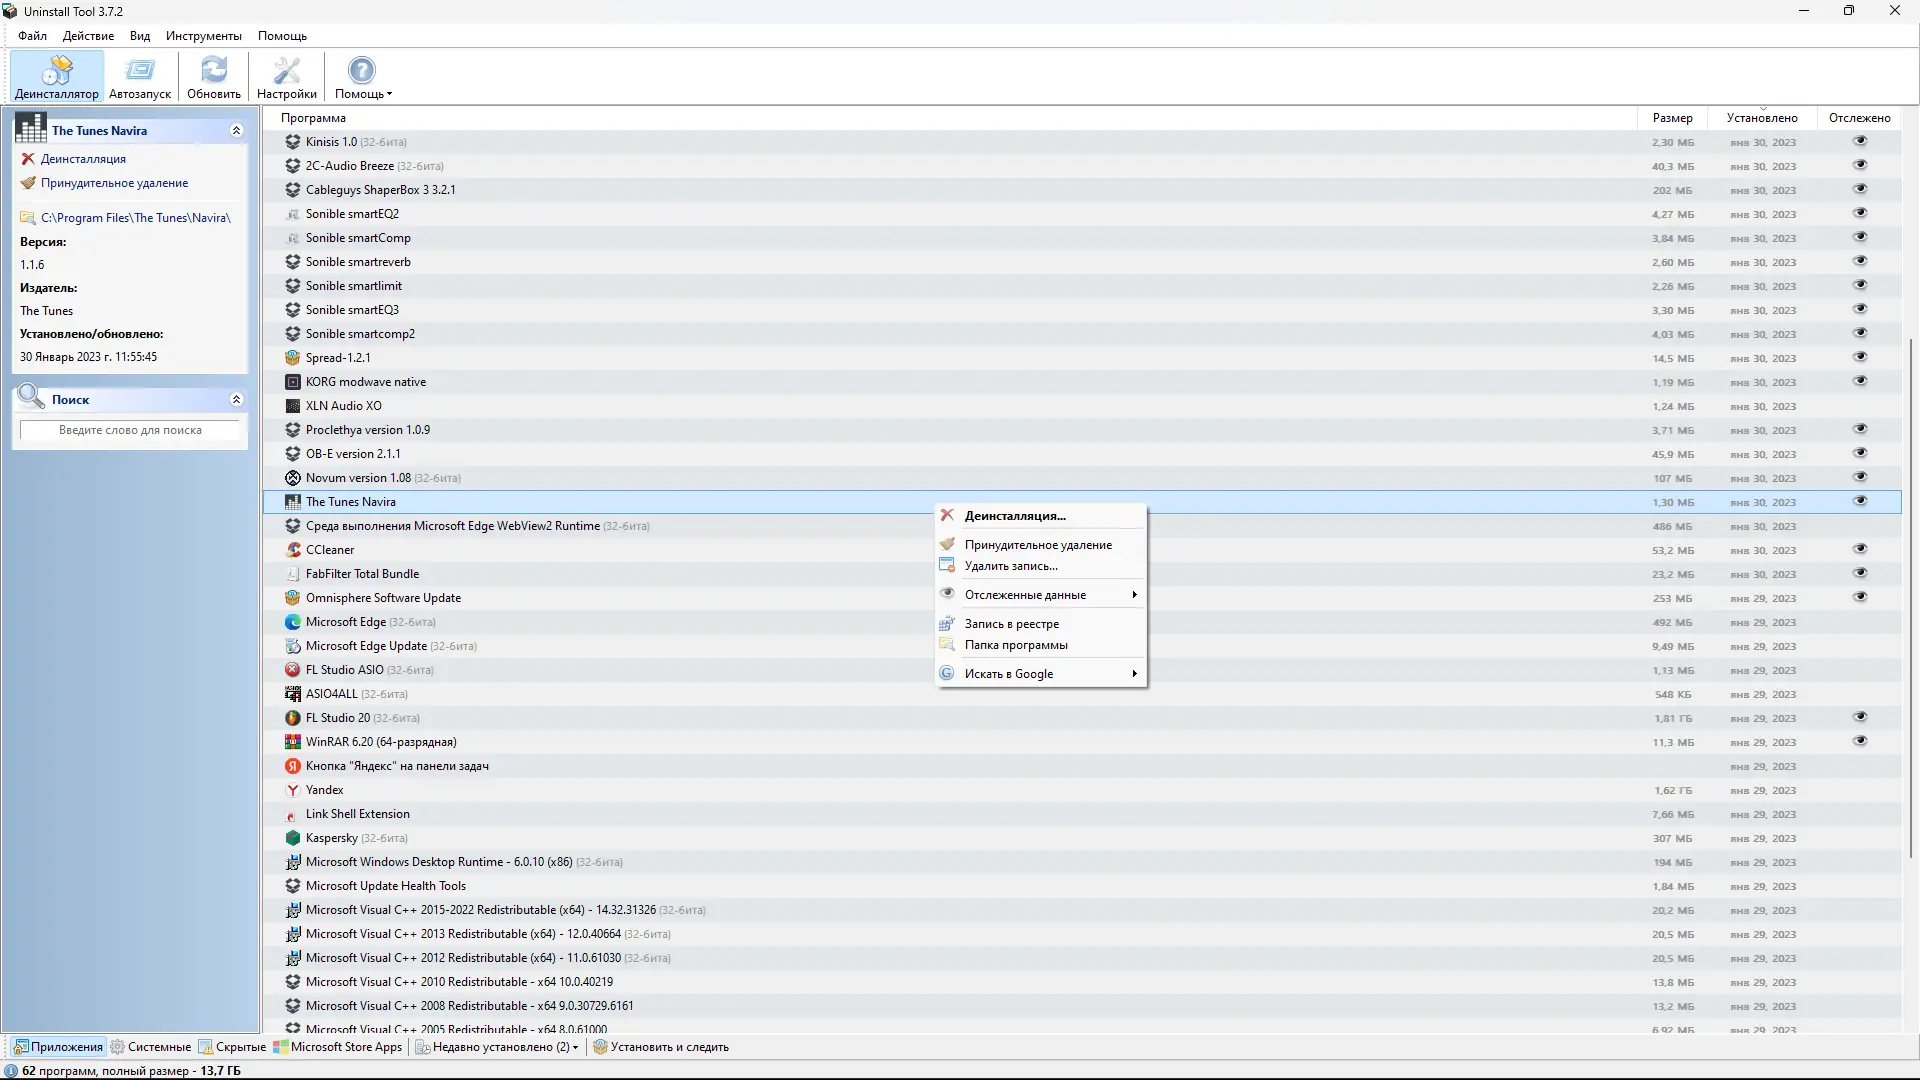Click Принудительное удаление in the sidebar
1920x1080 pixels.
[115, 183]
